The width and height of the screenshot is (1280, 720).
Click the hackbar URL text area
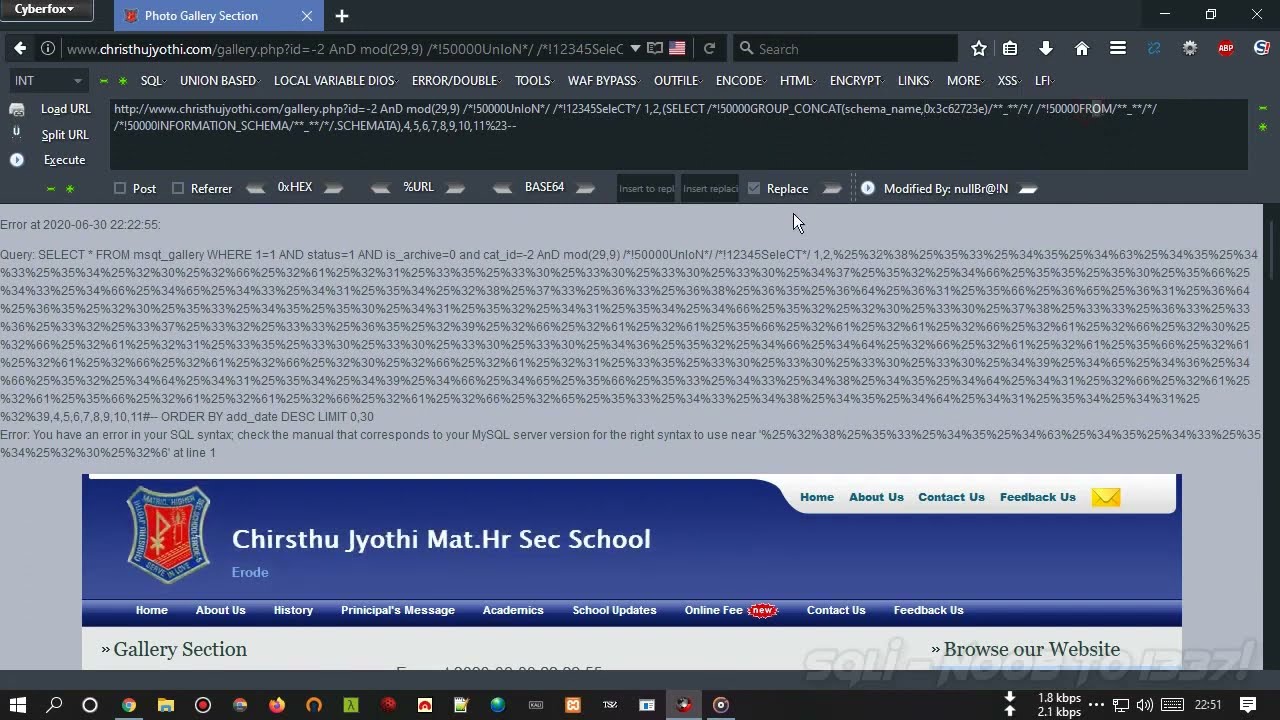pos(678,134)
